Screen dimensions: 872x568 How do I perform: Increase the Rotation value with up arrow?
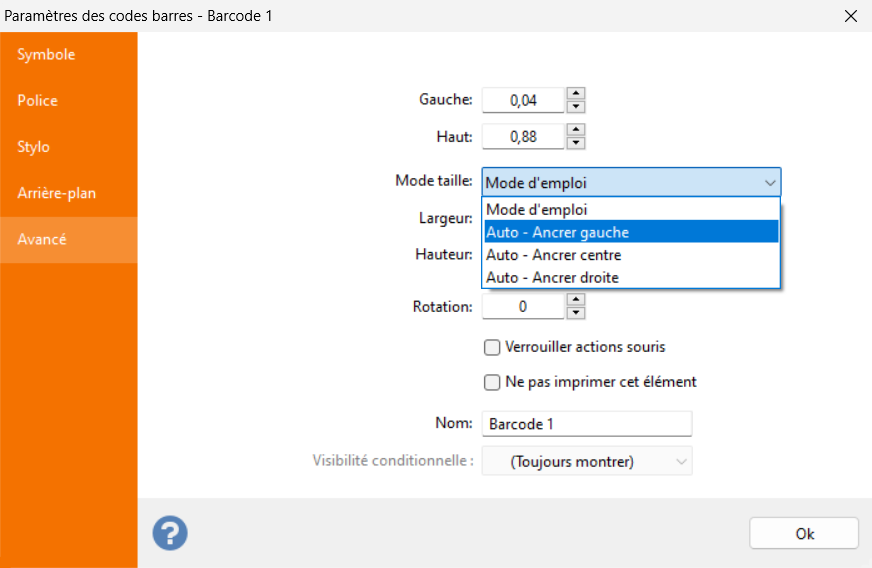(576, 300)
